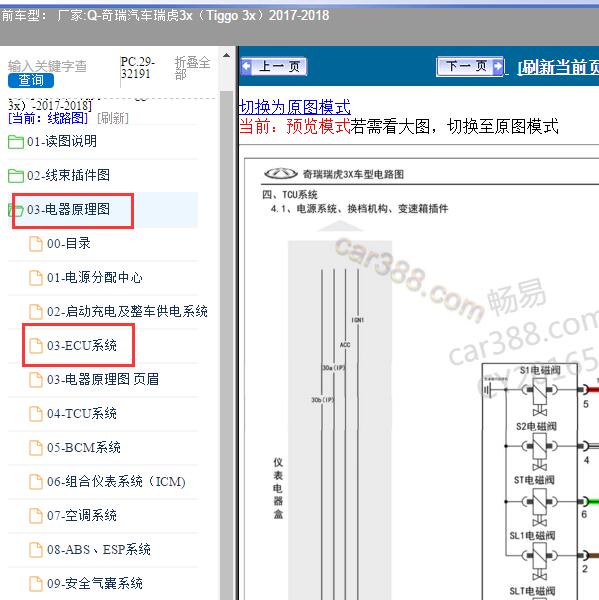Click document icon of 04-TCU系统

(x=36, y=414)
